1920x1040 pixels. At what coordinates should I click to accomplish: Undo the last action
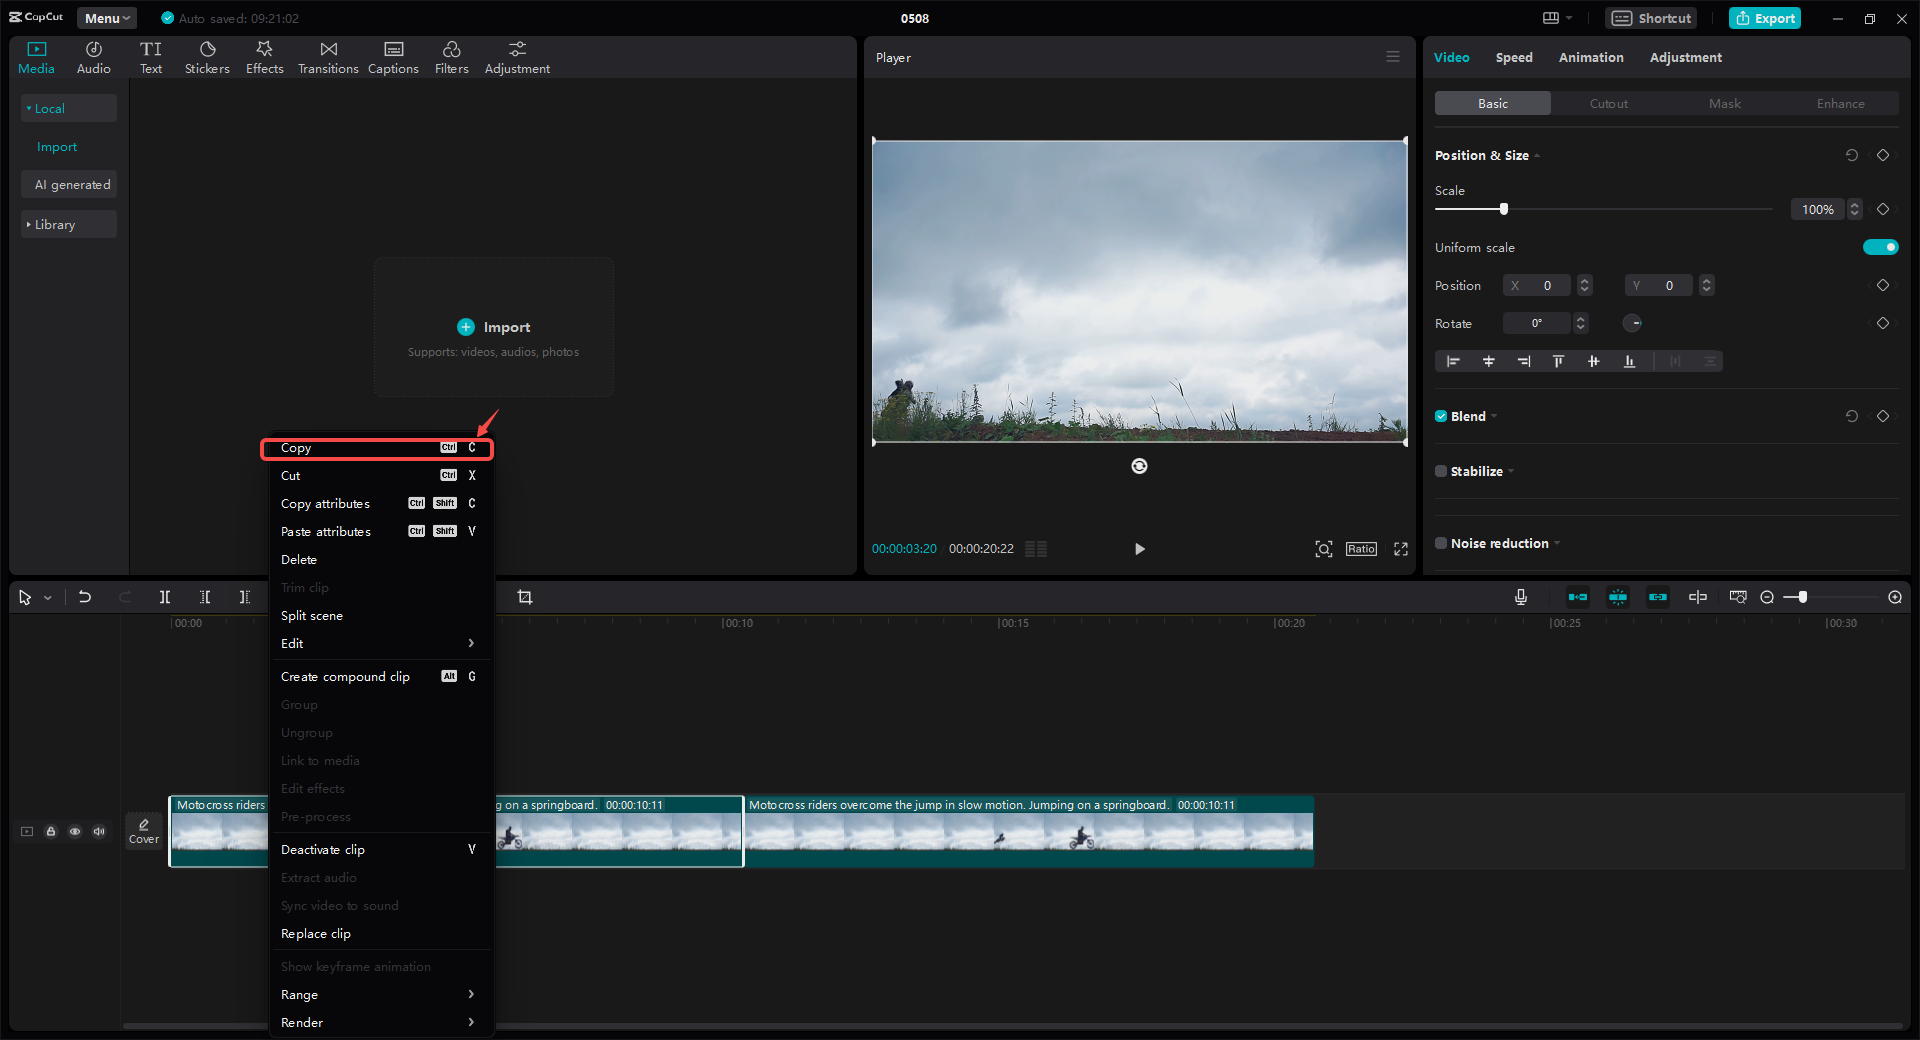tap(85, 597)
